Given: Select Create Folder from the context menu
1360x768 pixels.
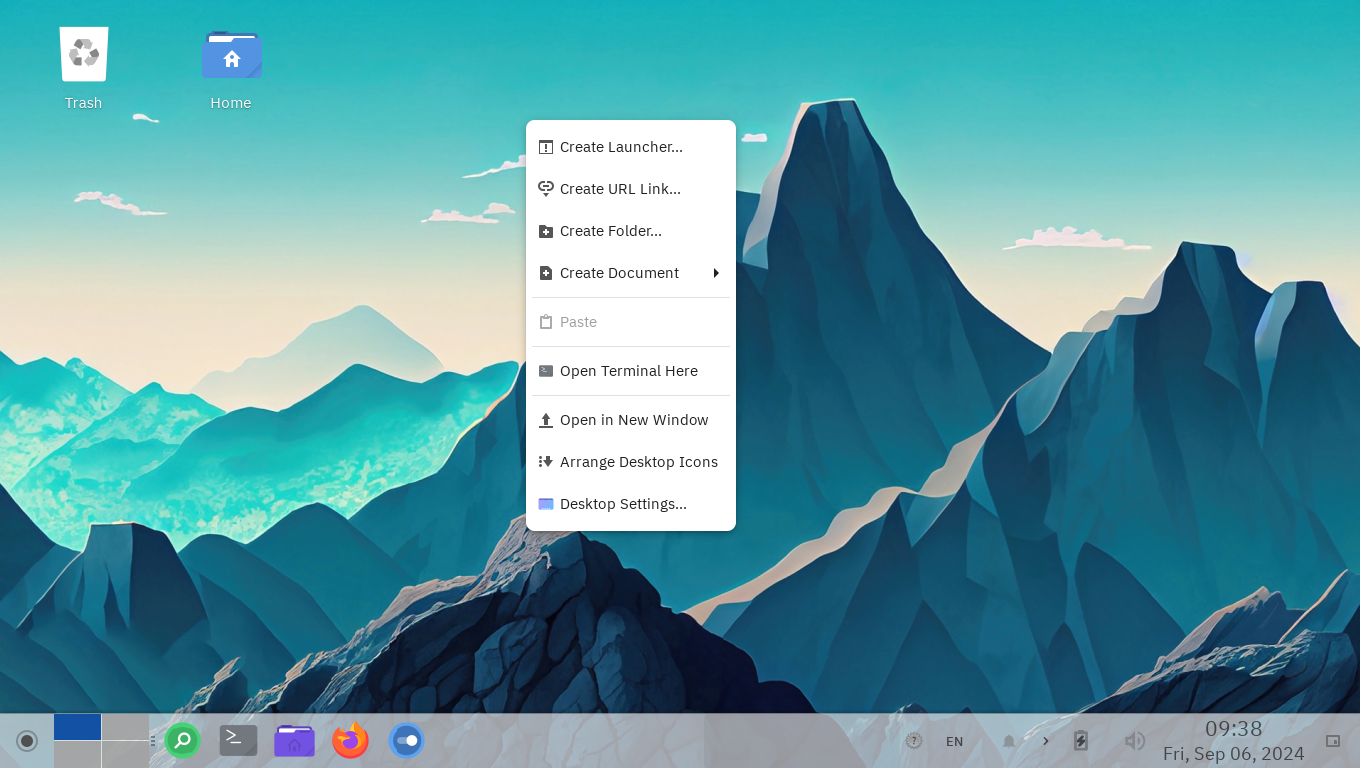Looking at the screenshot, I should (610, 230).
